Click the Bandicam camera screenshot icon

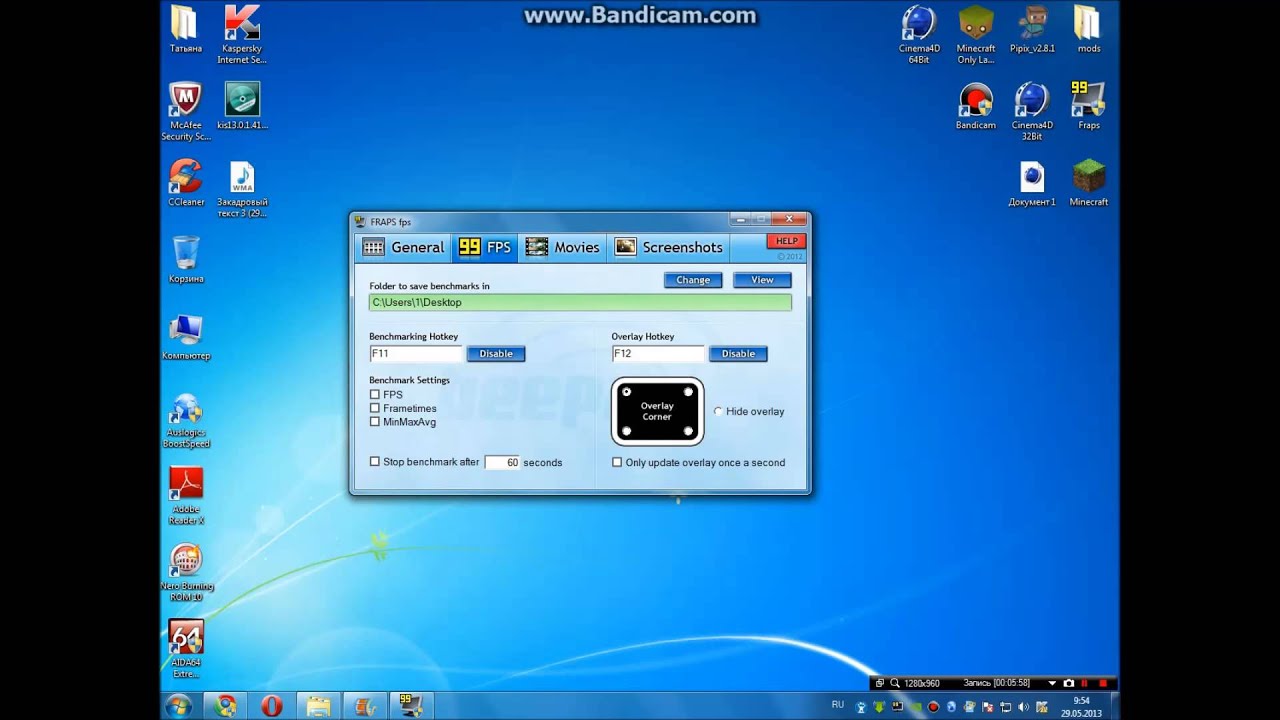coord(1069,683)
